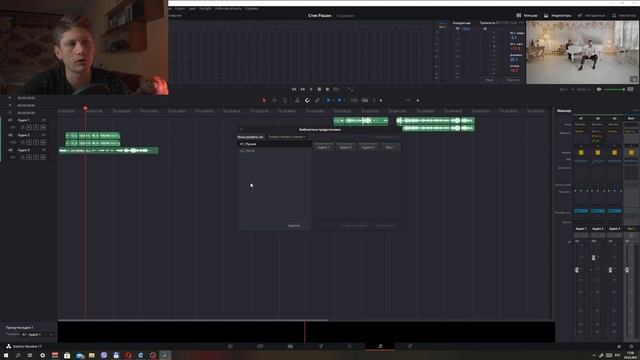Solo track A1 with S button
Screen dimensions: 640x360
(x=36, y=128)
